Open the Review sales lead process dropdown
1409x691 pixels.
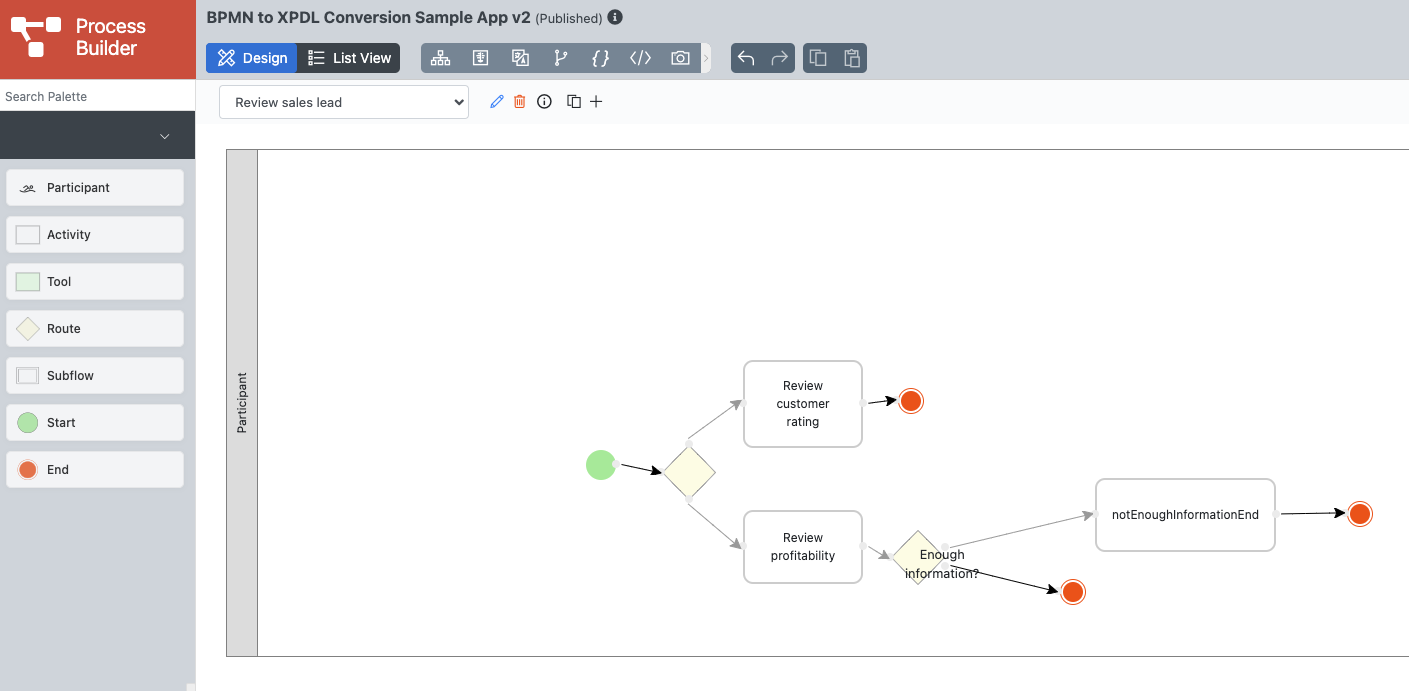pyautogui.click(x=344, y=102)
